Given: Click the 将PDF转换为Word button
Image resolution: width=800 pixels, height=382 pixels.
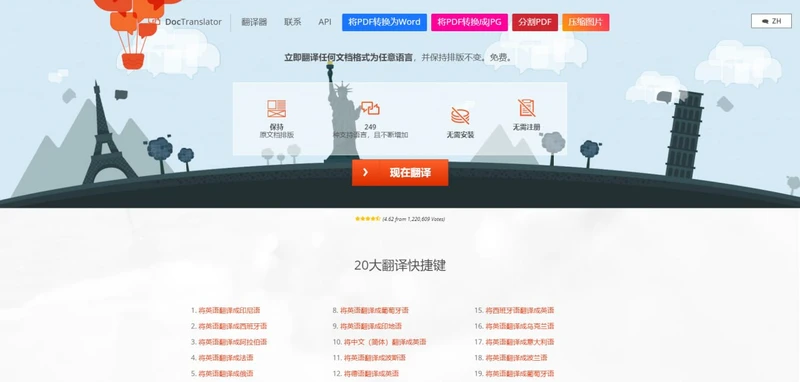Looking at the screenshot, I should pyautogui.click(x=384, y=22).
